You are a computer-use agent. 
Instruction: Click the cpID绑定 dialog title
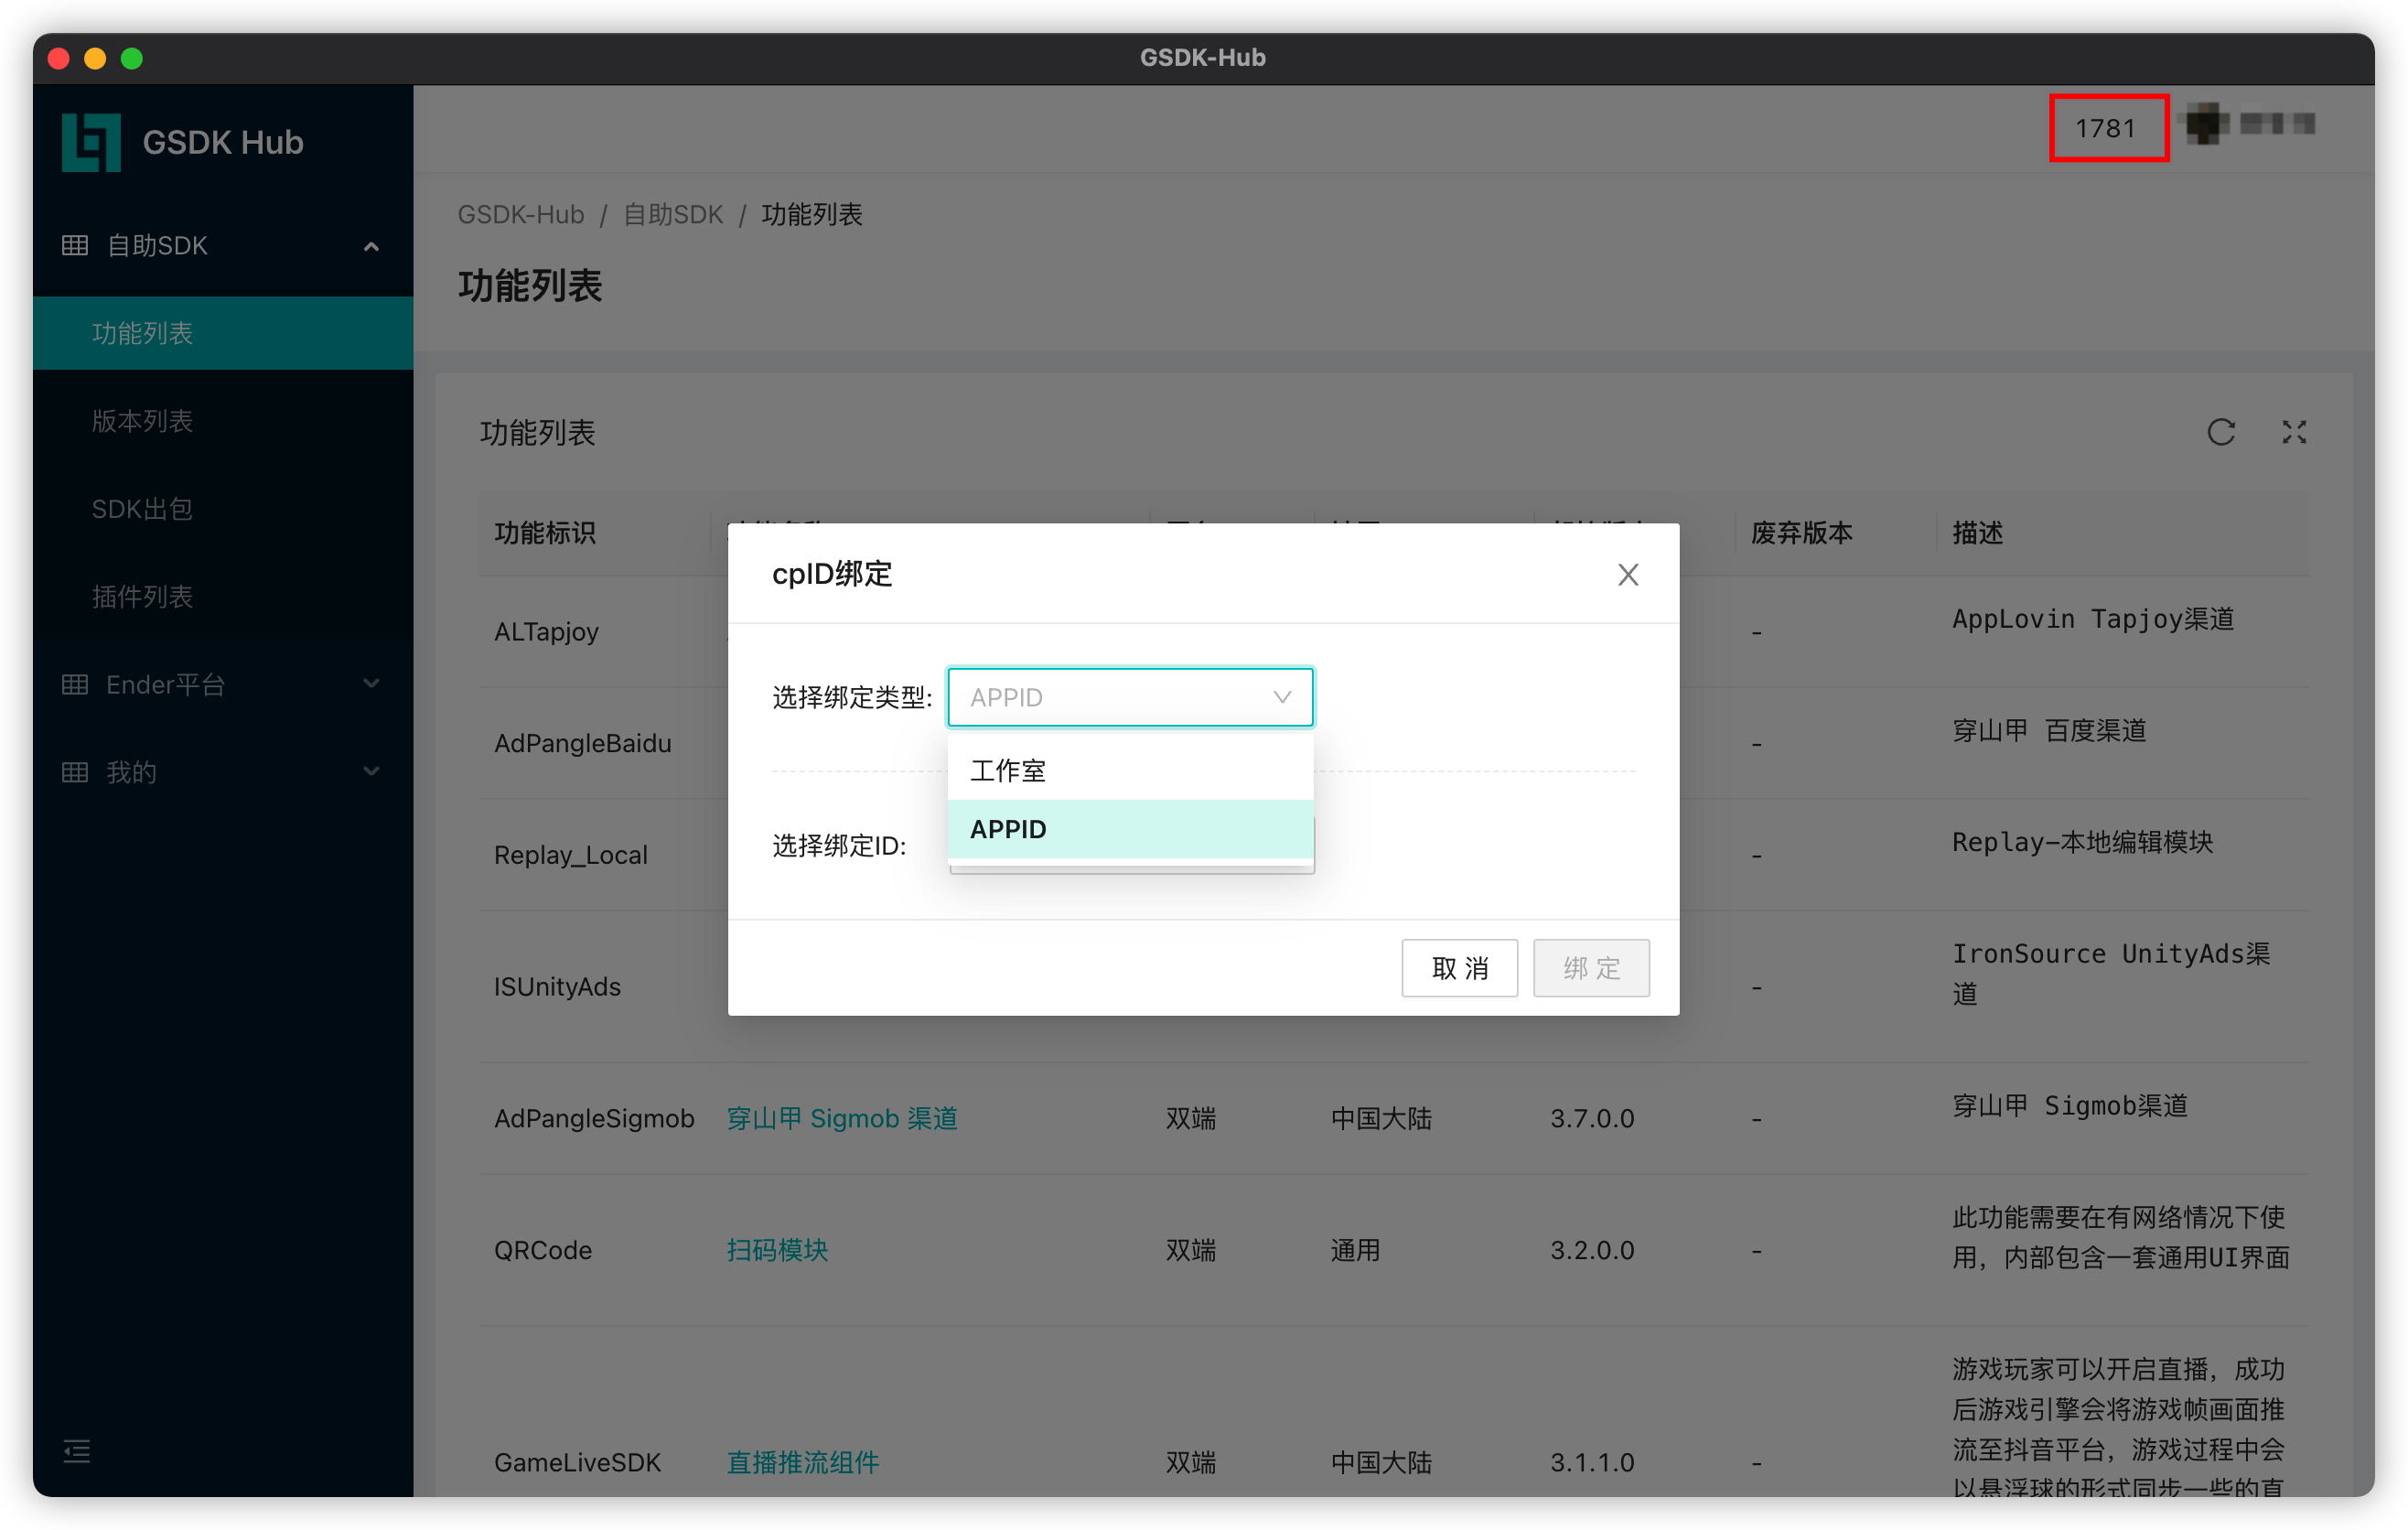coord(832,574)
